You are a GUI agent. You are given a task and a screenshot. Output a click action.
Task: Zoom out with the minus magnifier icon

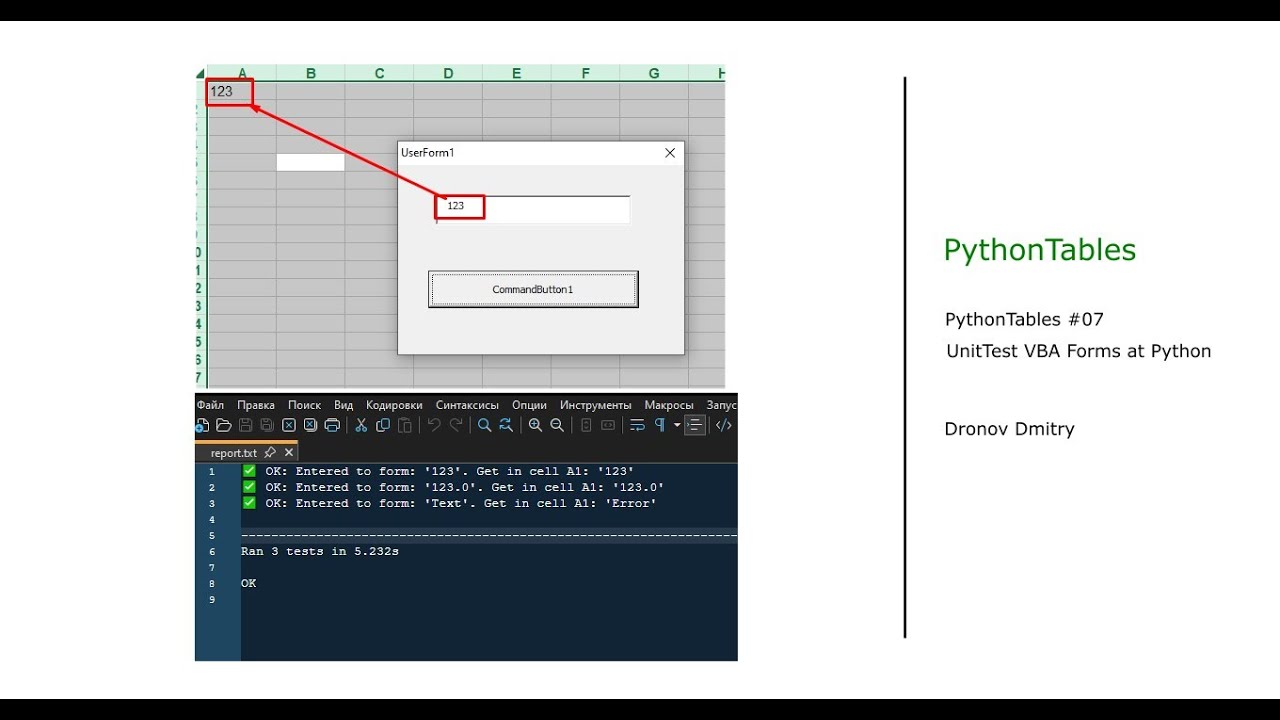pos(557,425)
